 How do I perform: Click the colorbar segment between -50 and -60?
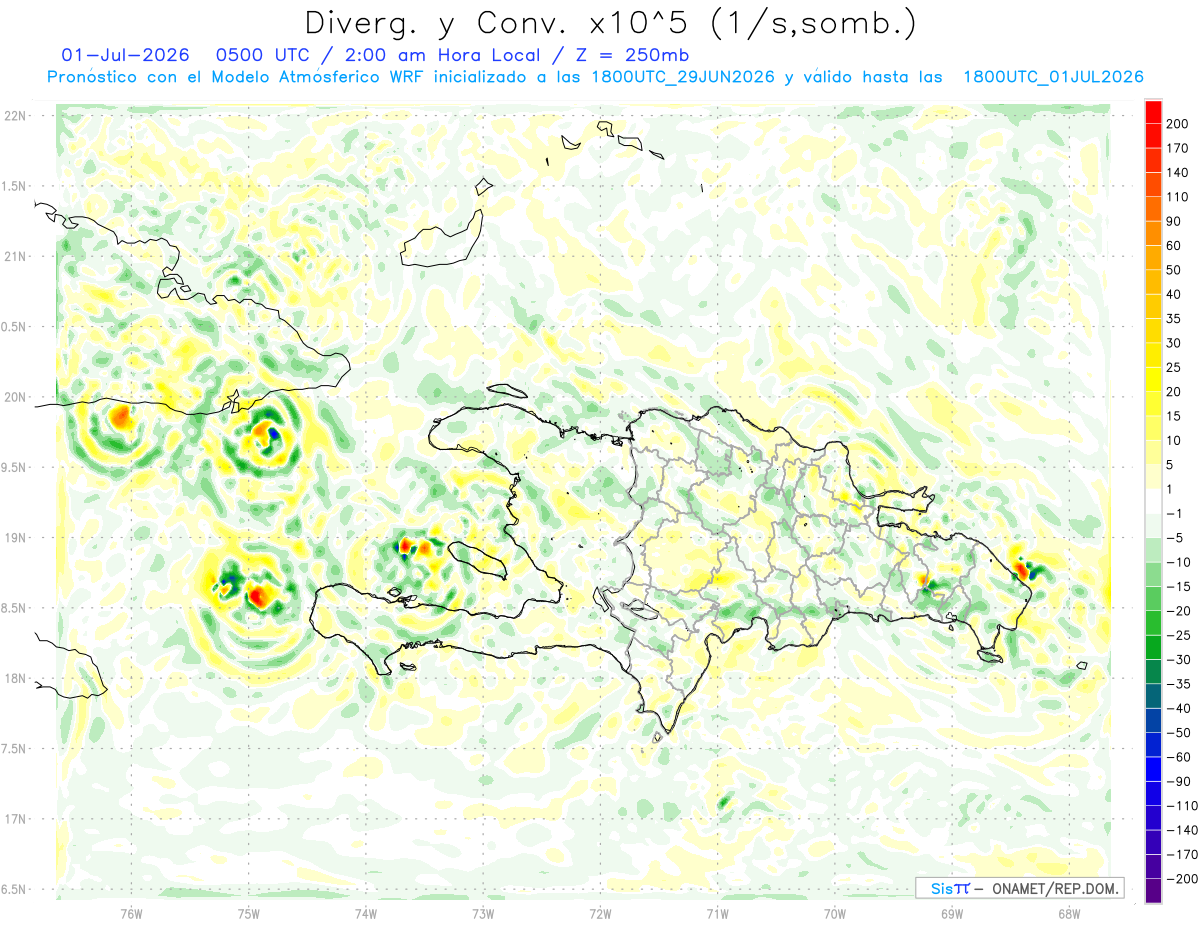click(x=1153, y=745)
